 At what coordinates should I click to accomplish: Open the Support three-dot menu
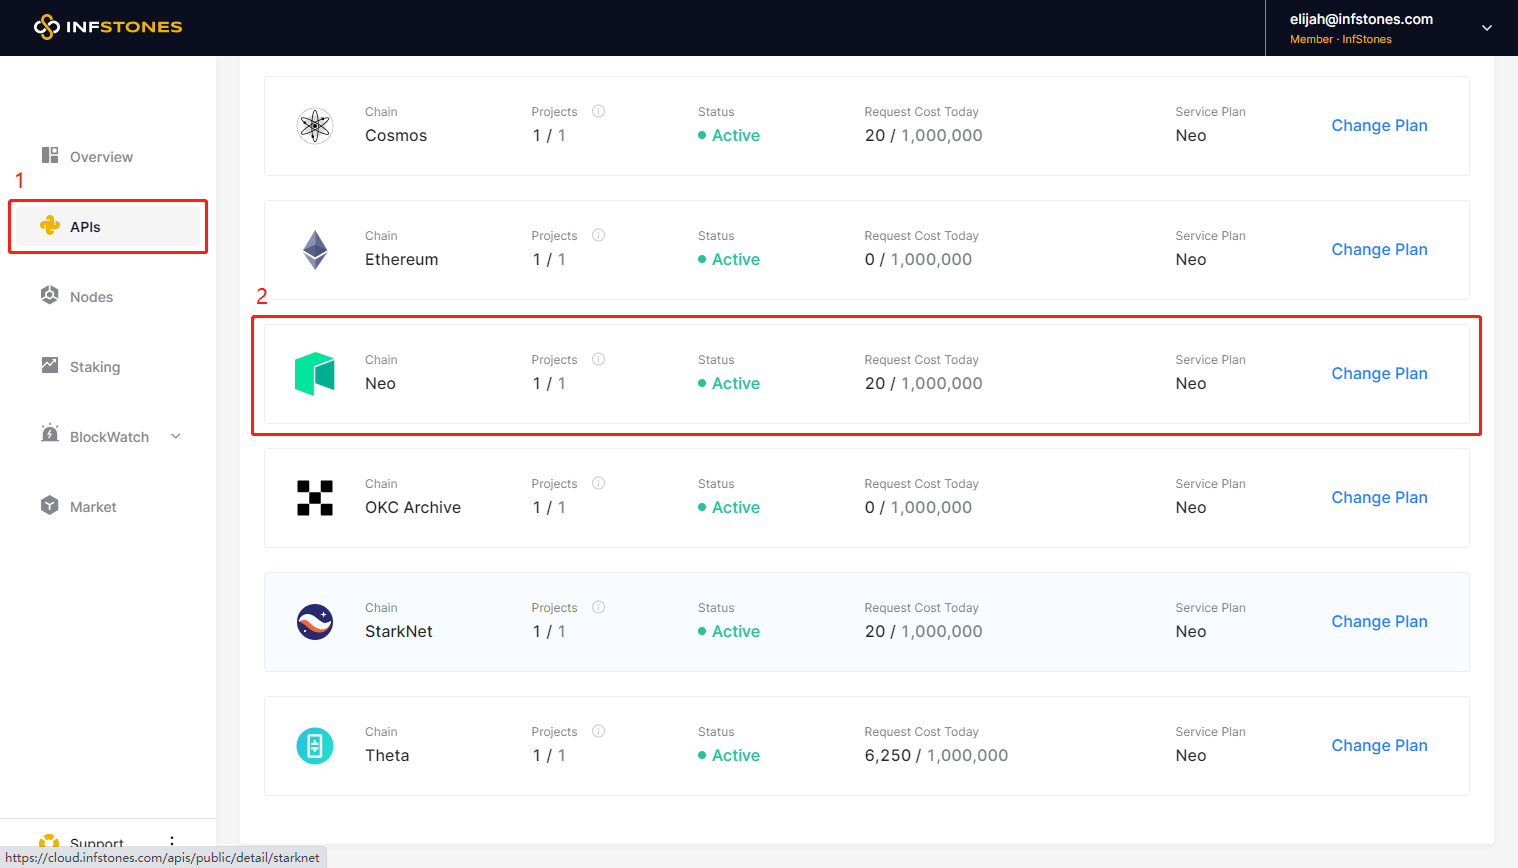click(x=172, y=841)
